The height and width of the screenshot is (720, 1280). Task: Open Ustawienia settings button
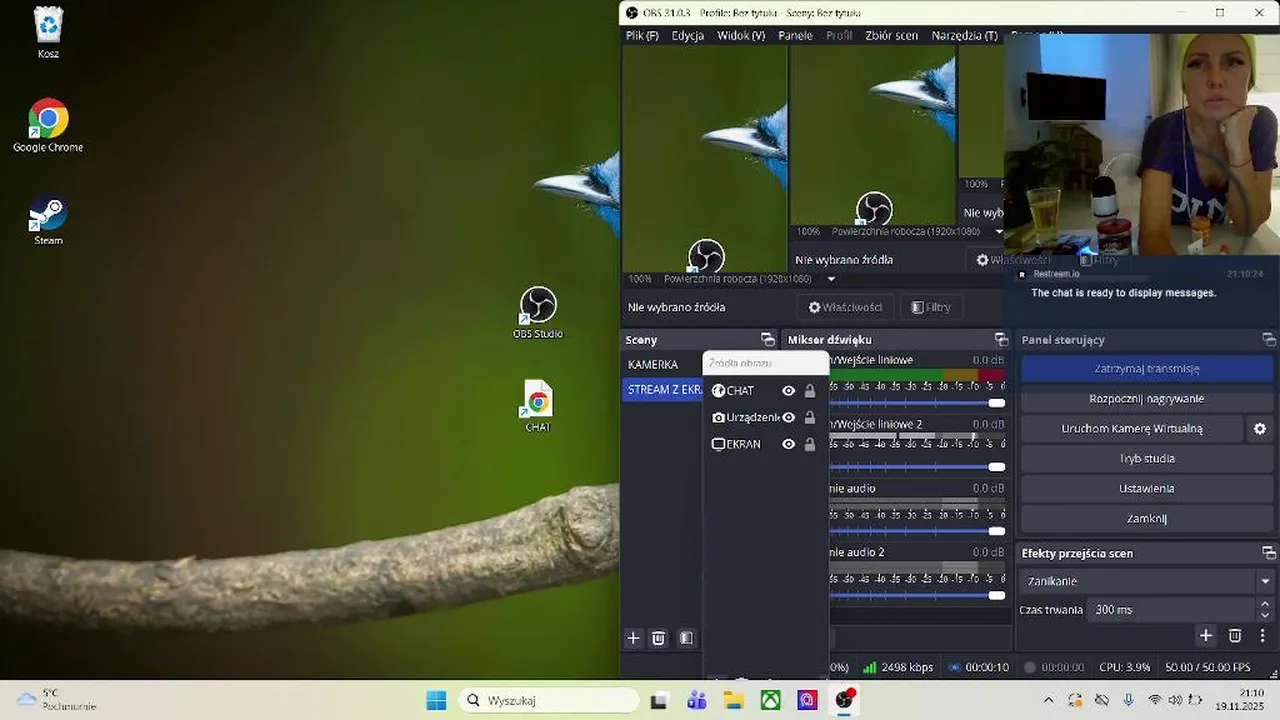[1146, 489]
